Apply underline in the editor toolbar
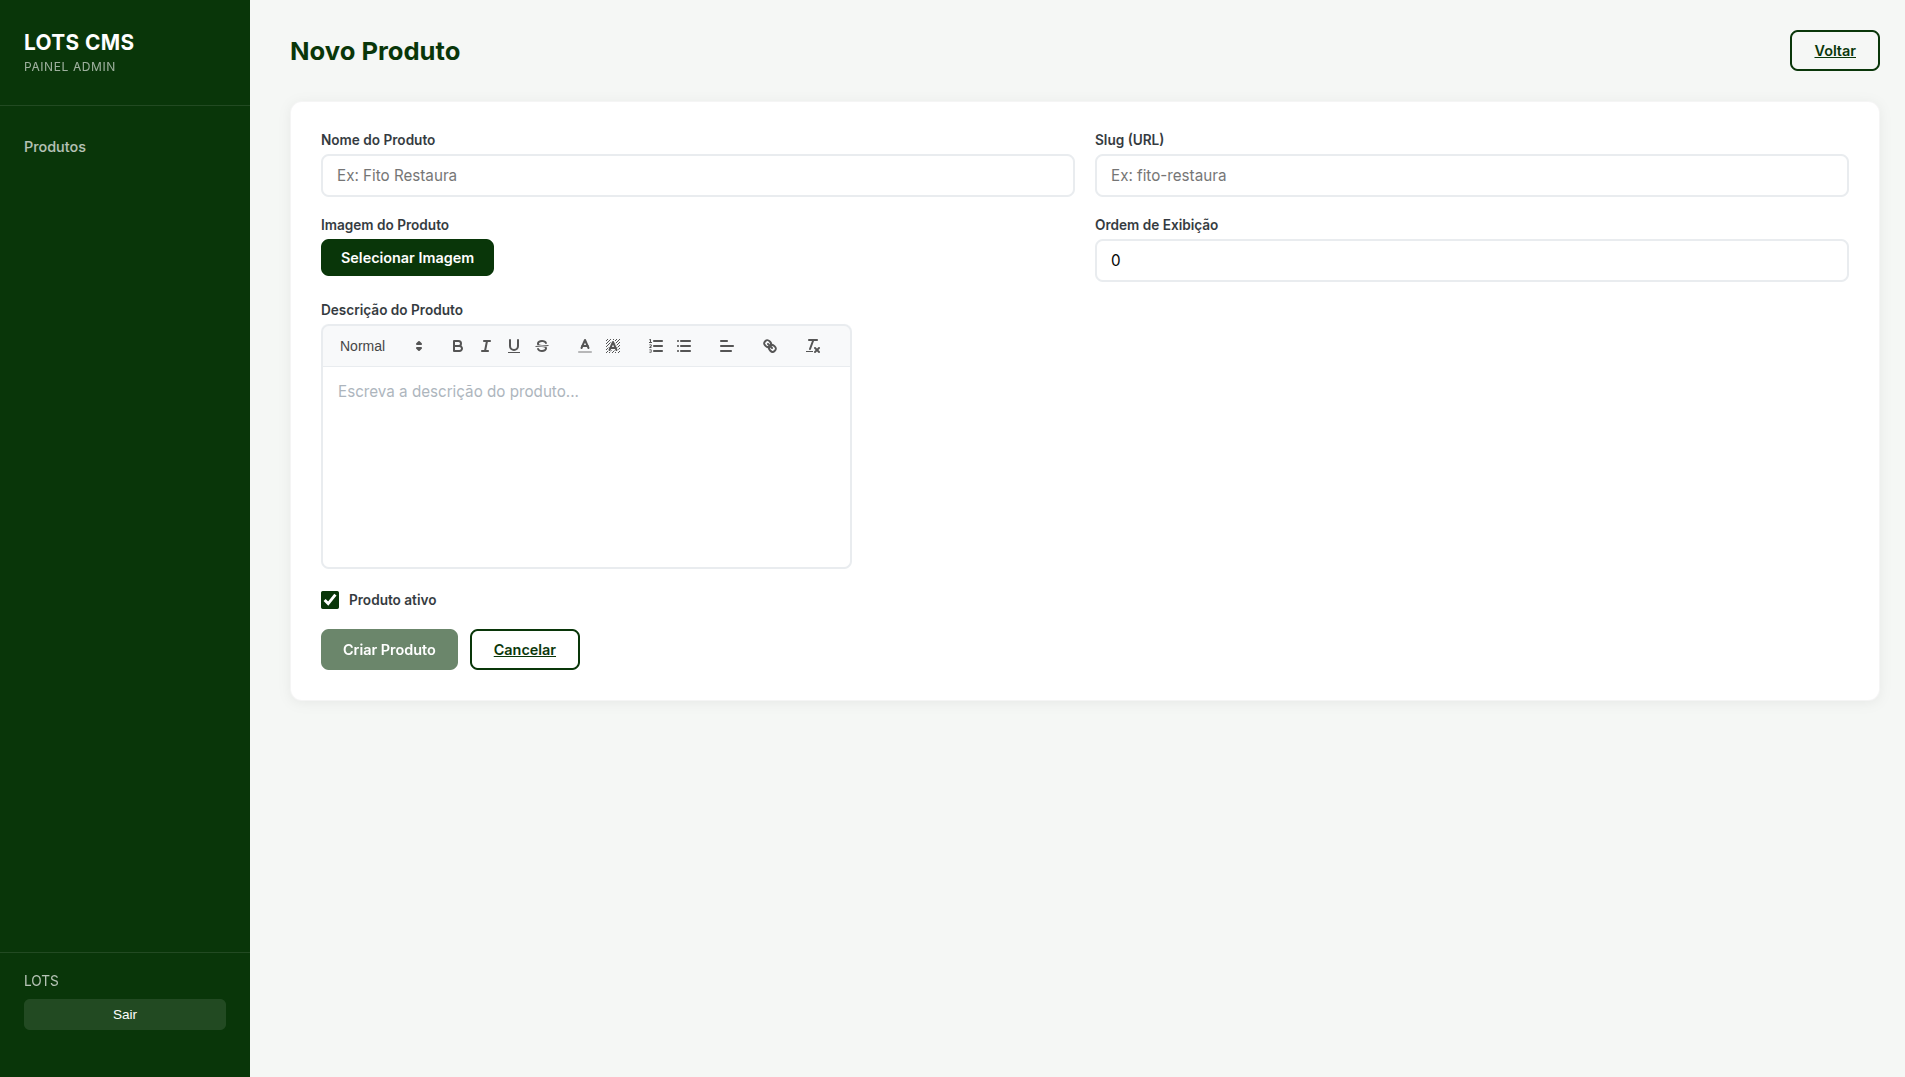The width and height of the screenshot is (1905, 1077). (514, 346)
